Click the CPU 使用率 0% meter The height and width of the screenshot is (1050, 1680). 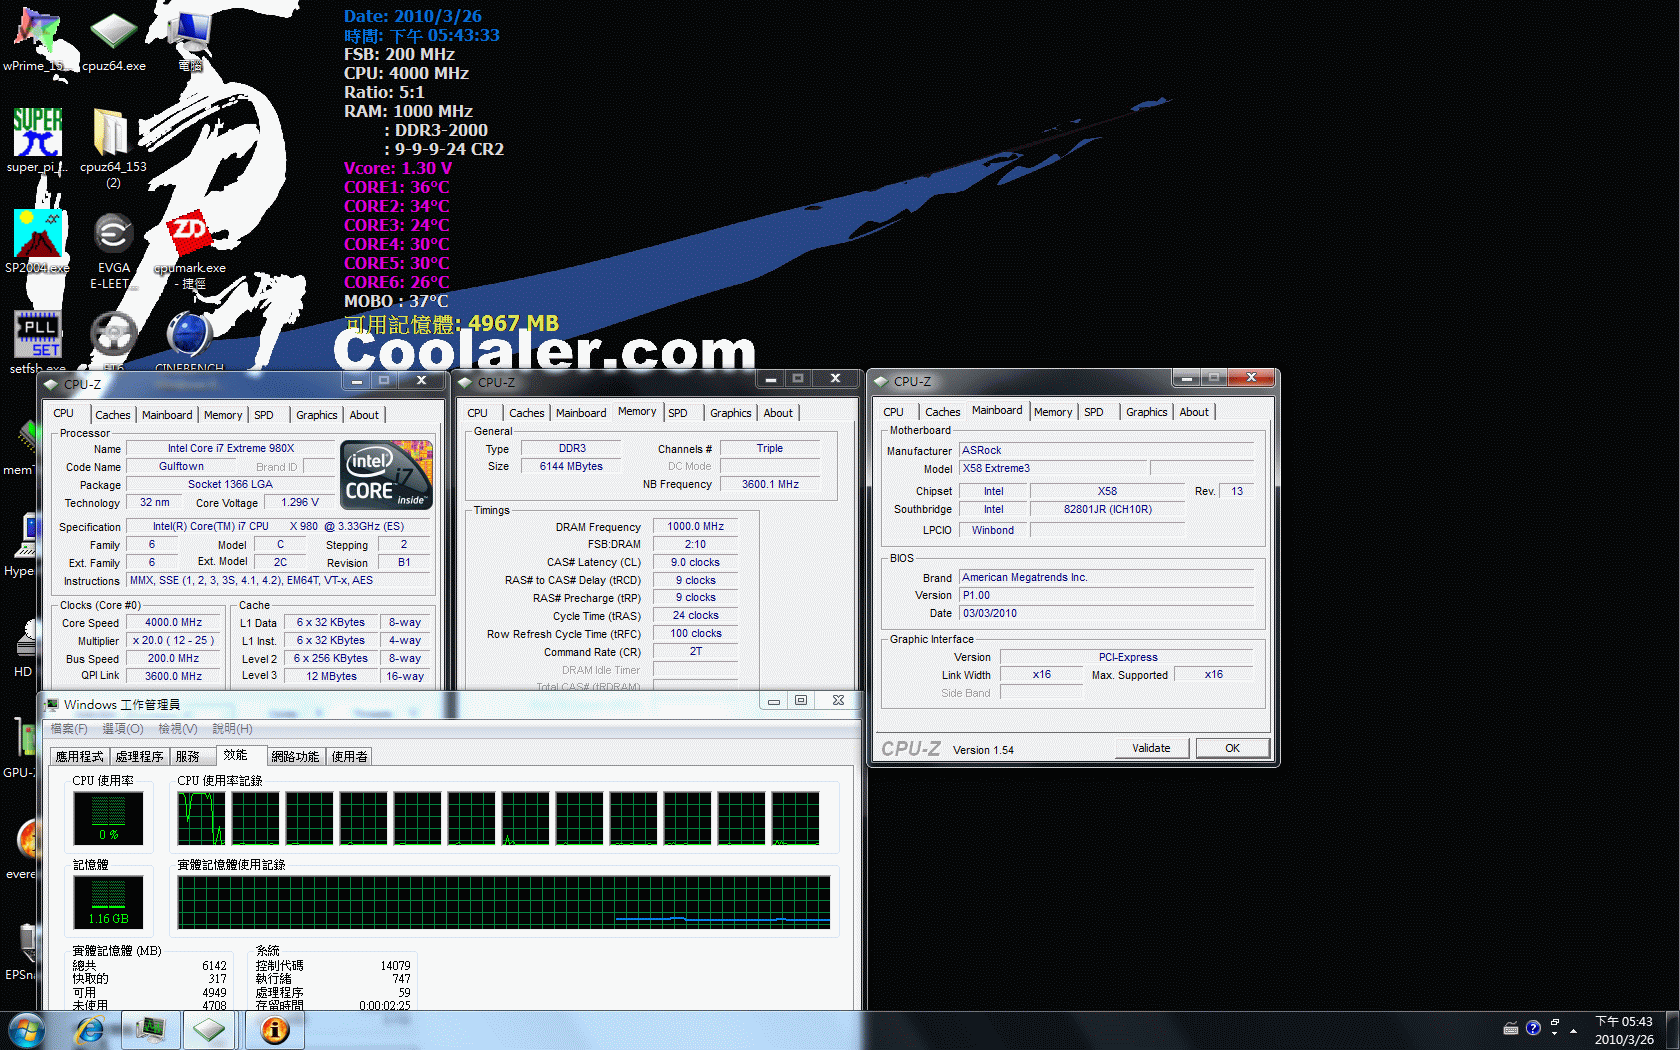108,819
